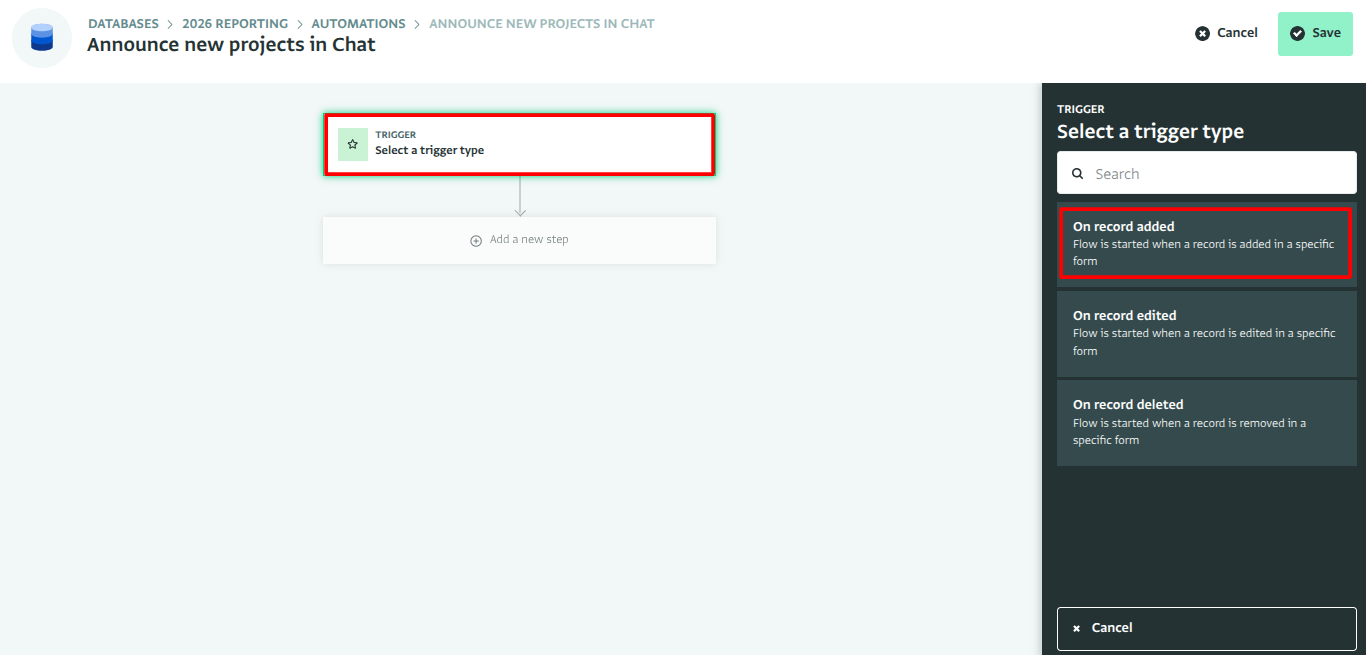Click Cancel at bottom of trigger panel
Viewport: 1366px width, 655px height.
(x=1207, y=628)
